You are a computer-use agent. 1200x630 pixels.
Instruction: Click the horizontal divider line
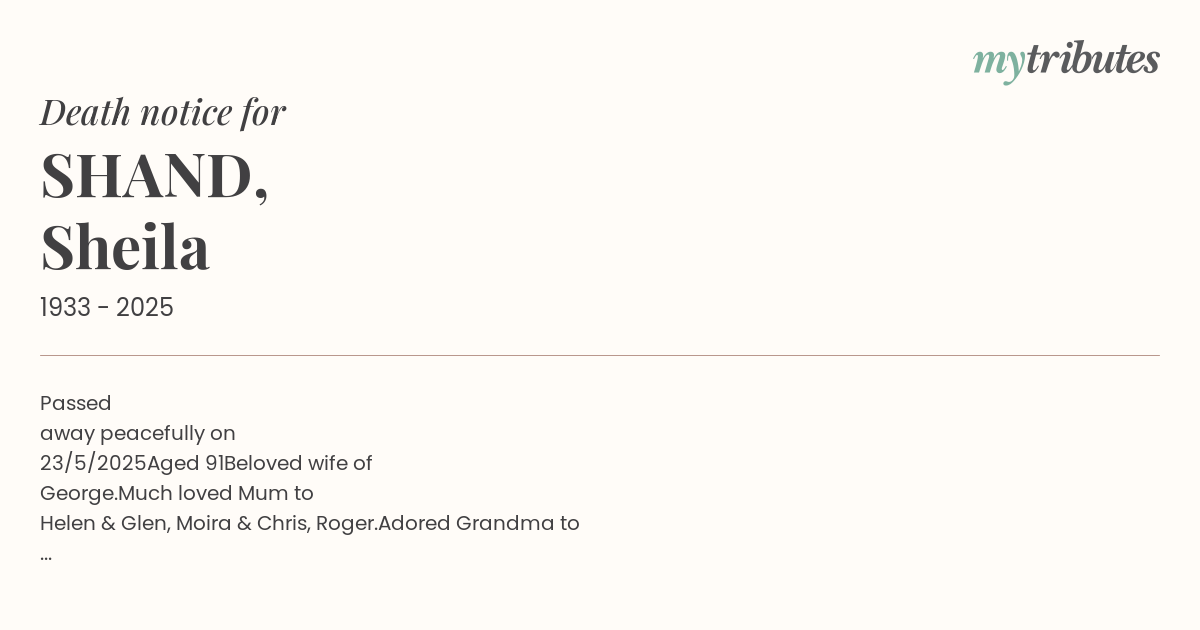tap(600, 355)
